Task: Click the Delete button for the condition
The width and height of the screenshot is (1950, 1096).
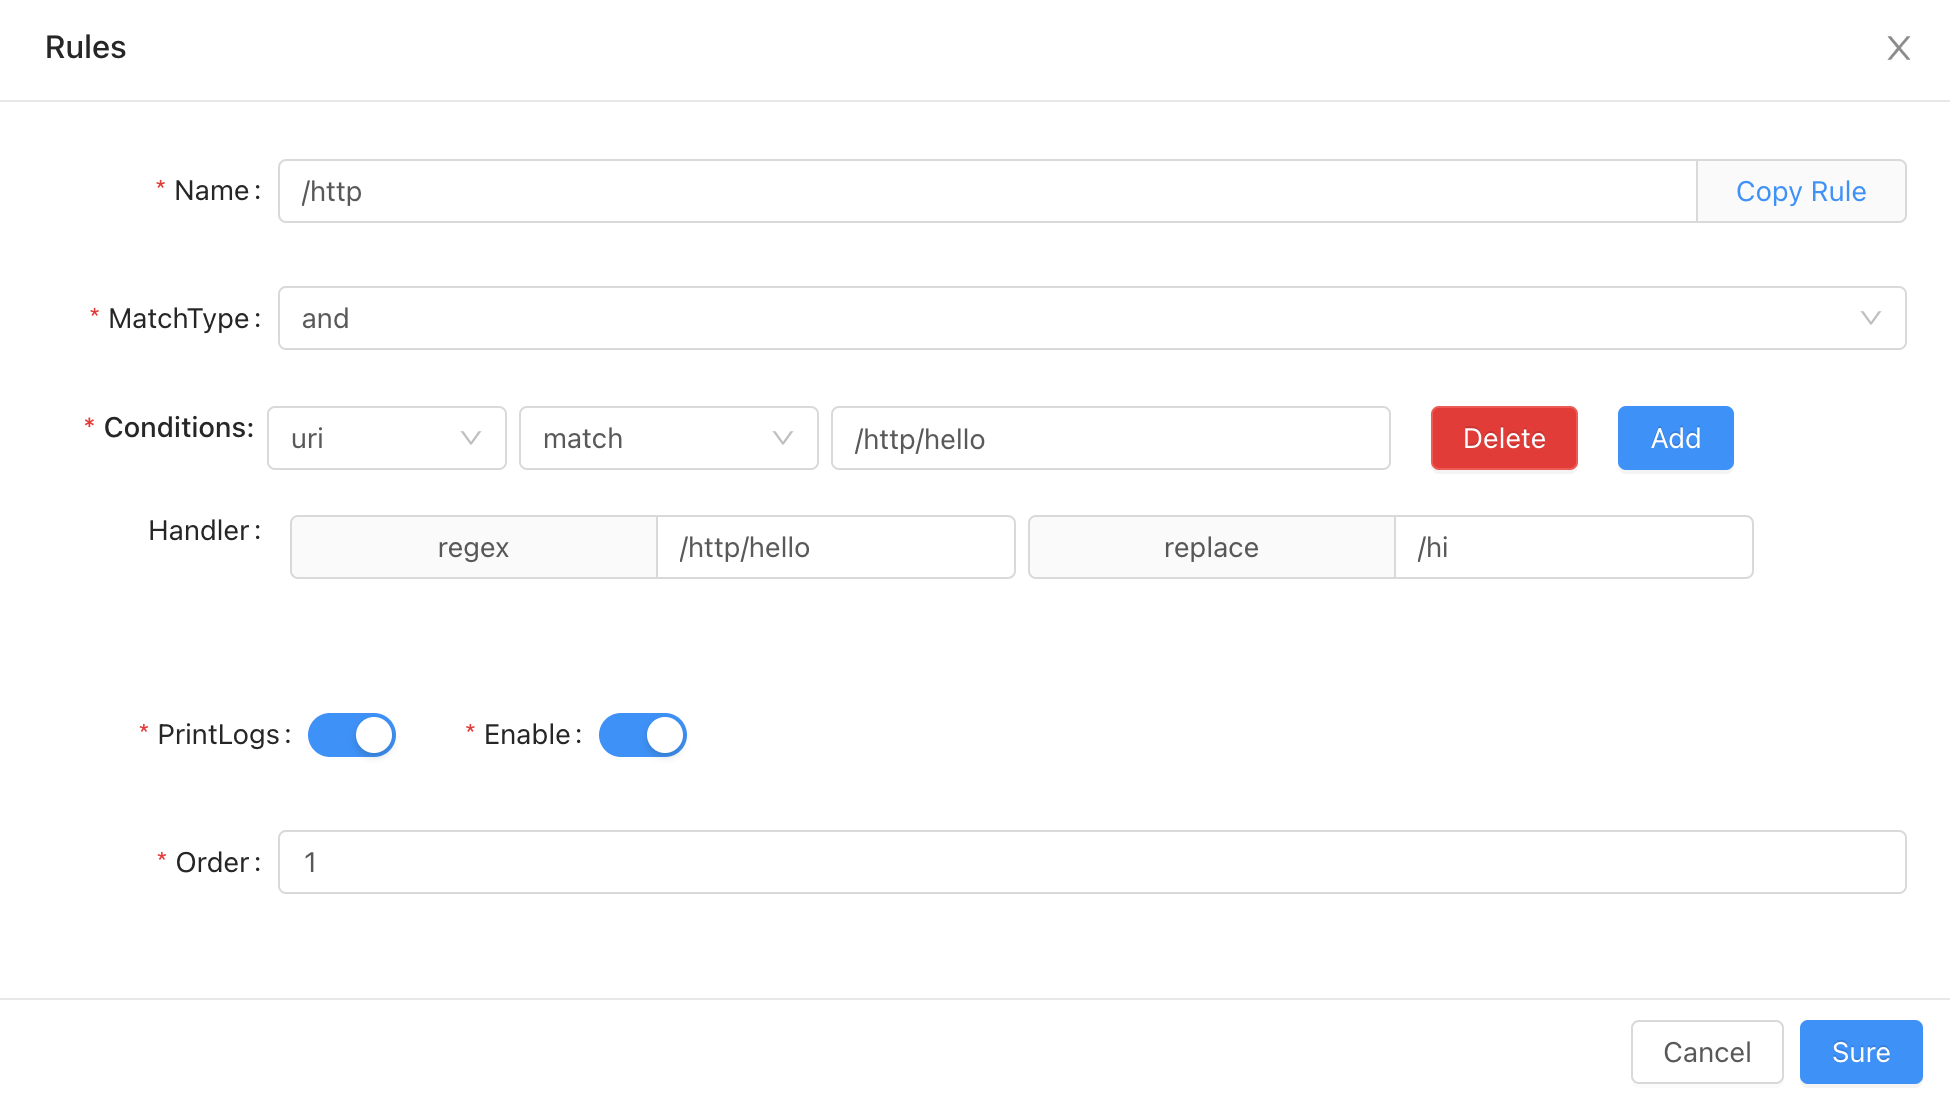Action: [1503, 438]
